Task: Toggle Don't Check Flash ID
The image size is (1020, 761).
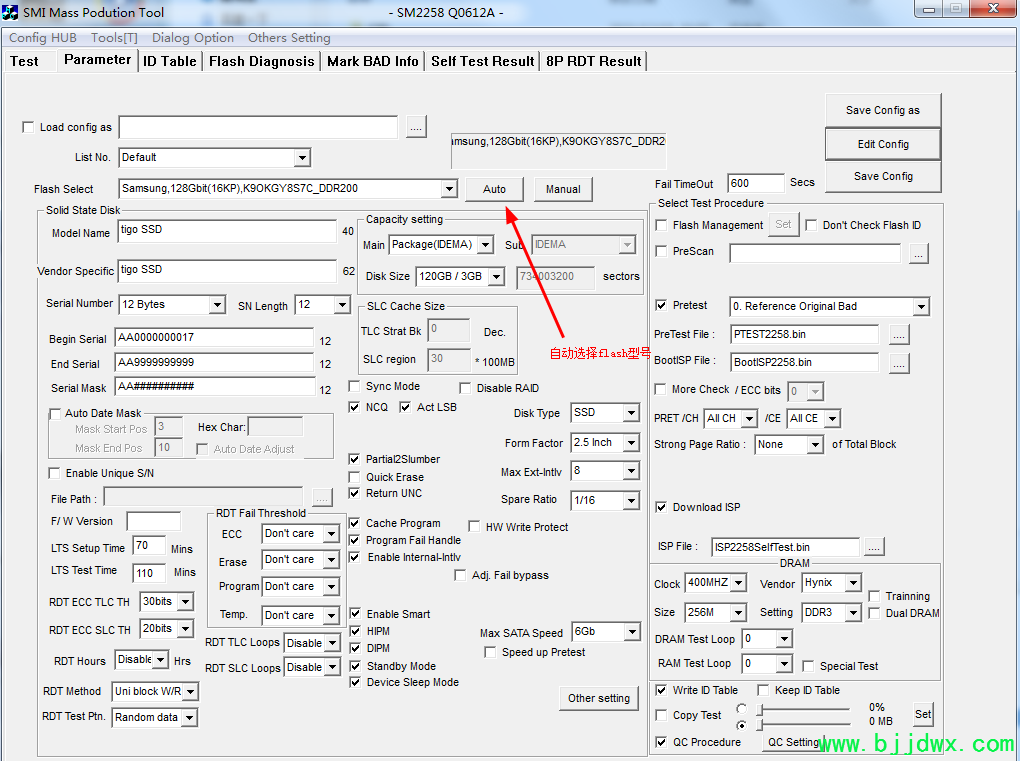Action: 811,225
